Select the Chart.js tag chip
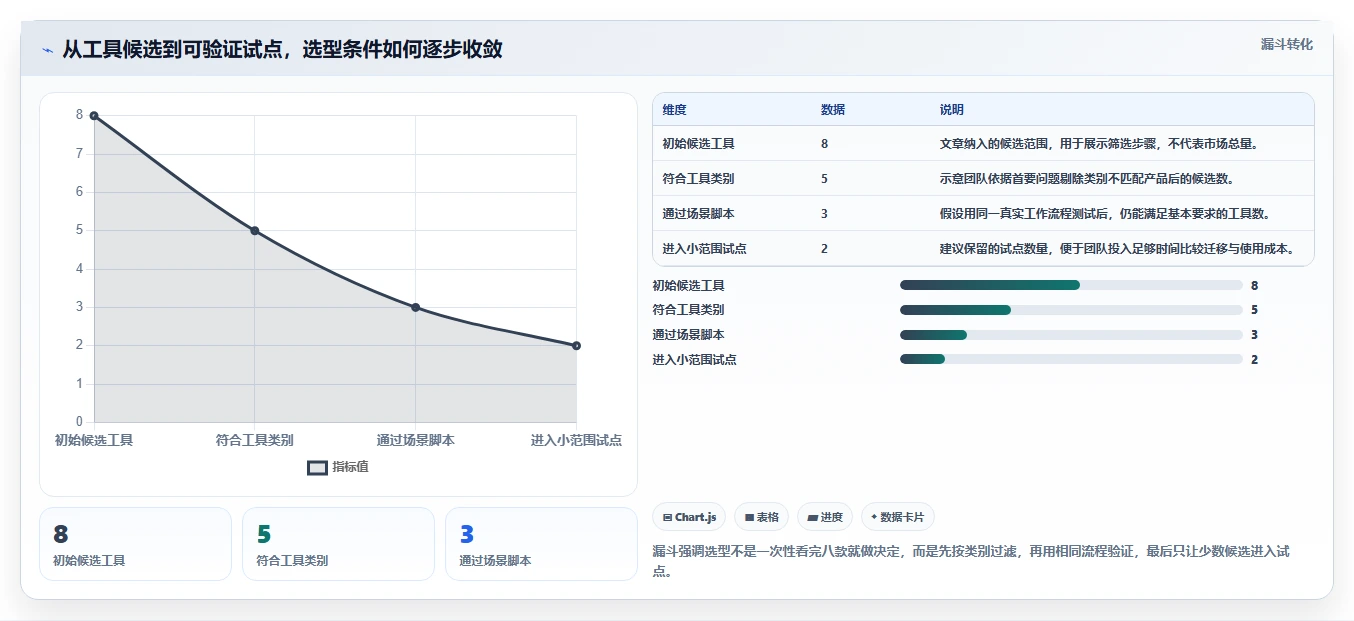Image resolution: width=1354 pixels, height=621 pixels. point(689,517)
